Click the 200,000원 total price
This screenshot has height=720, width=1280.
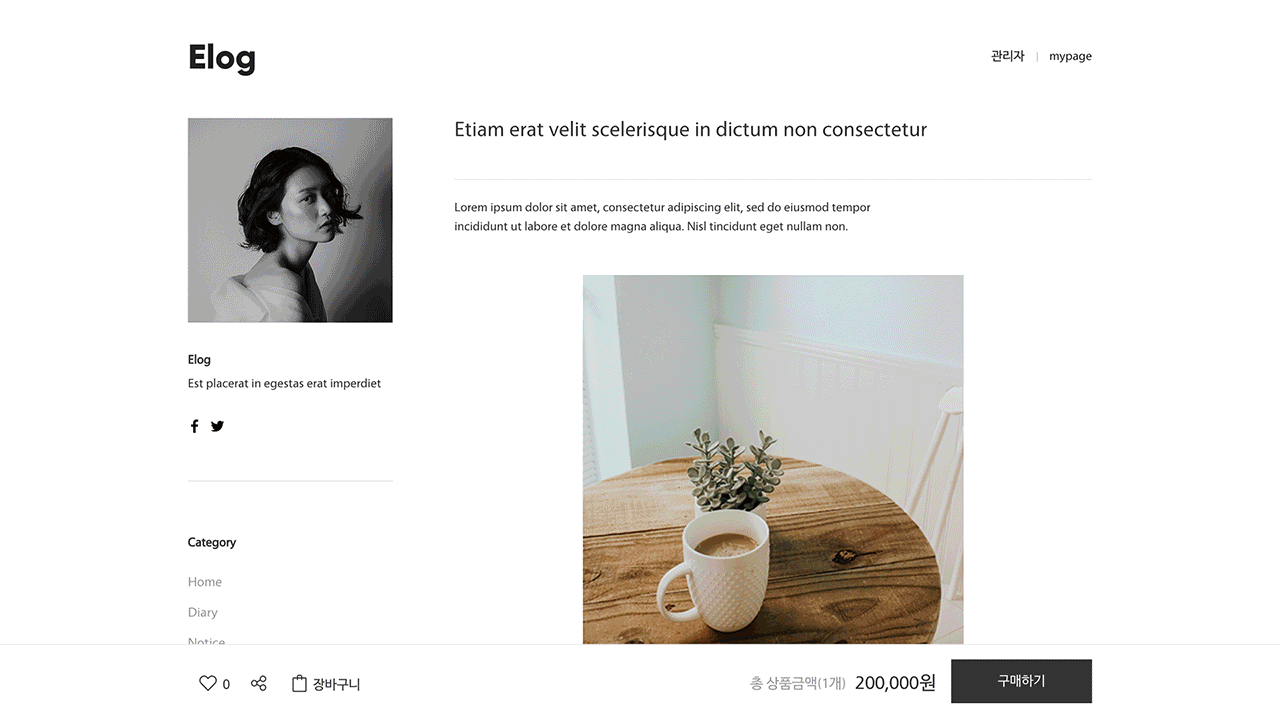tap(895, 683)
